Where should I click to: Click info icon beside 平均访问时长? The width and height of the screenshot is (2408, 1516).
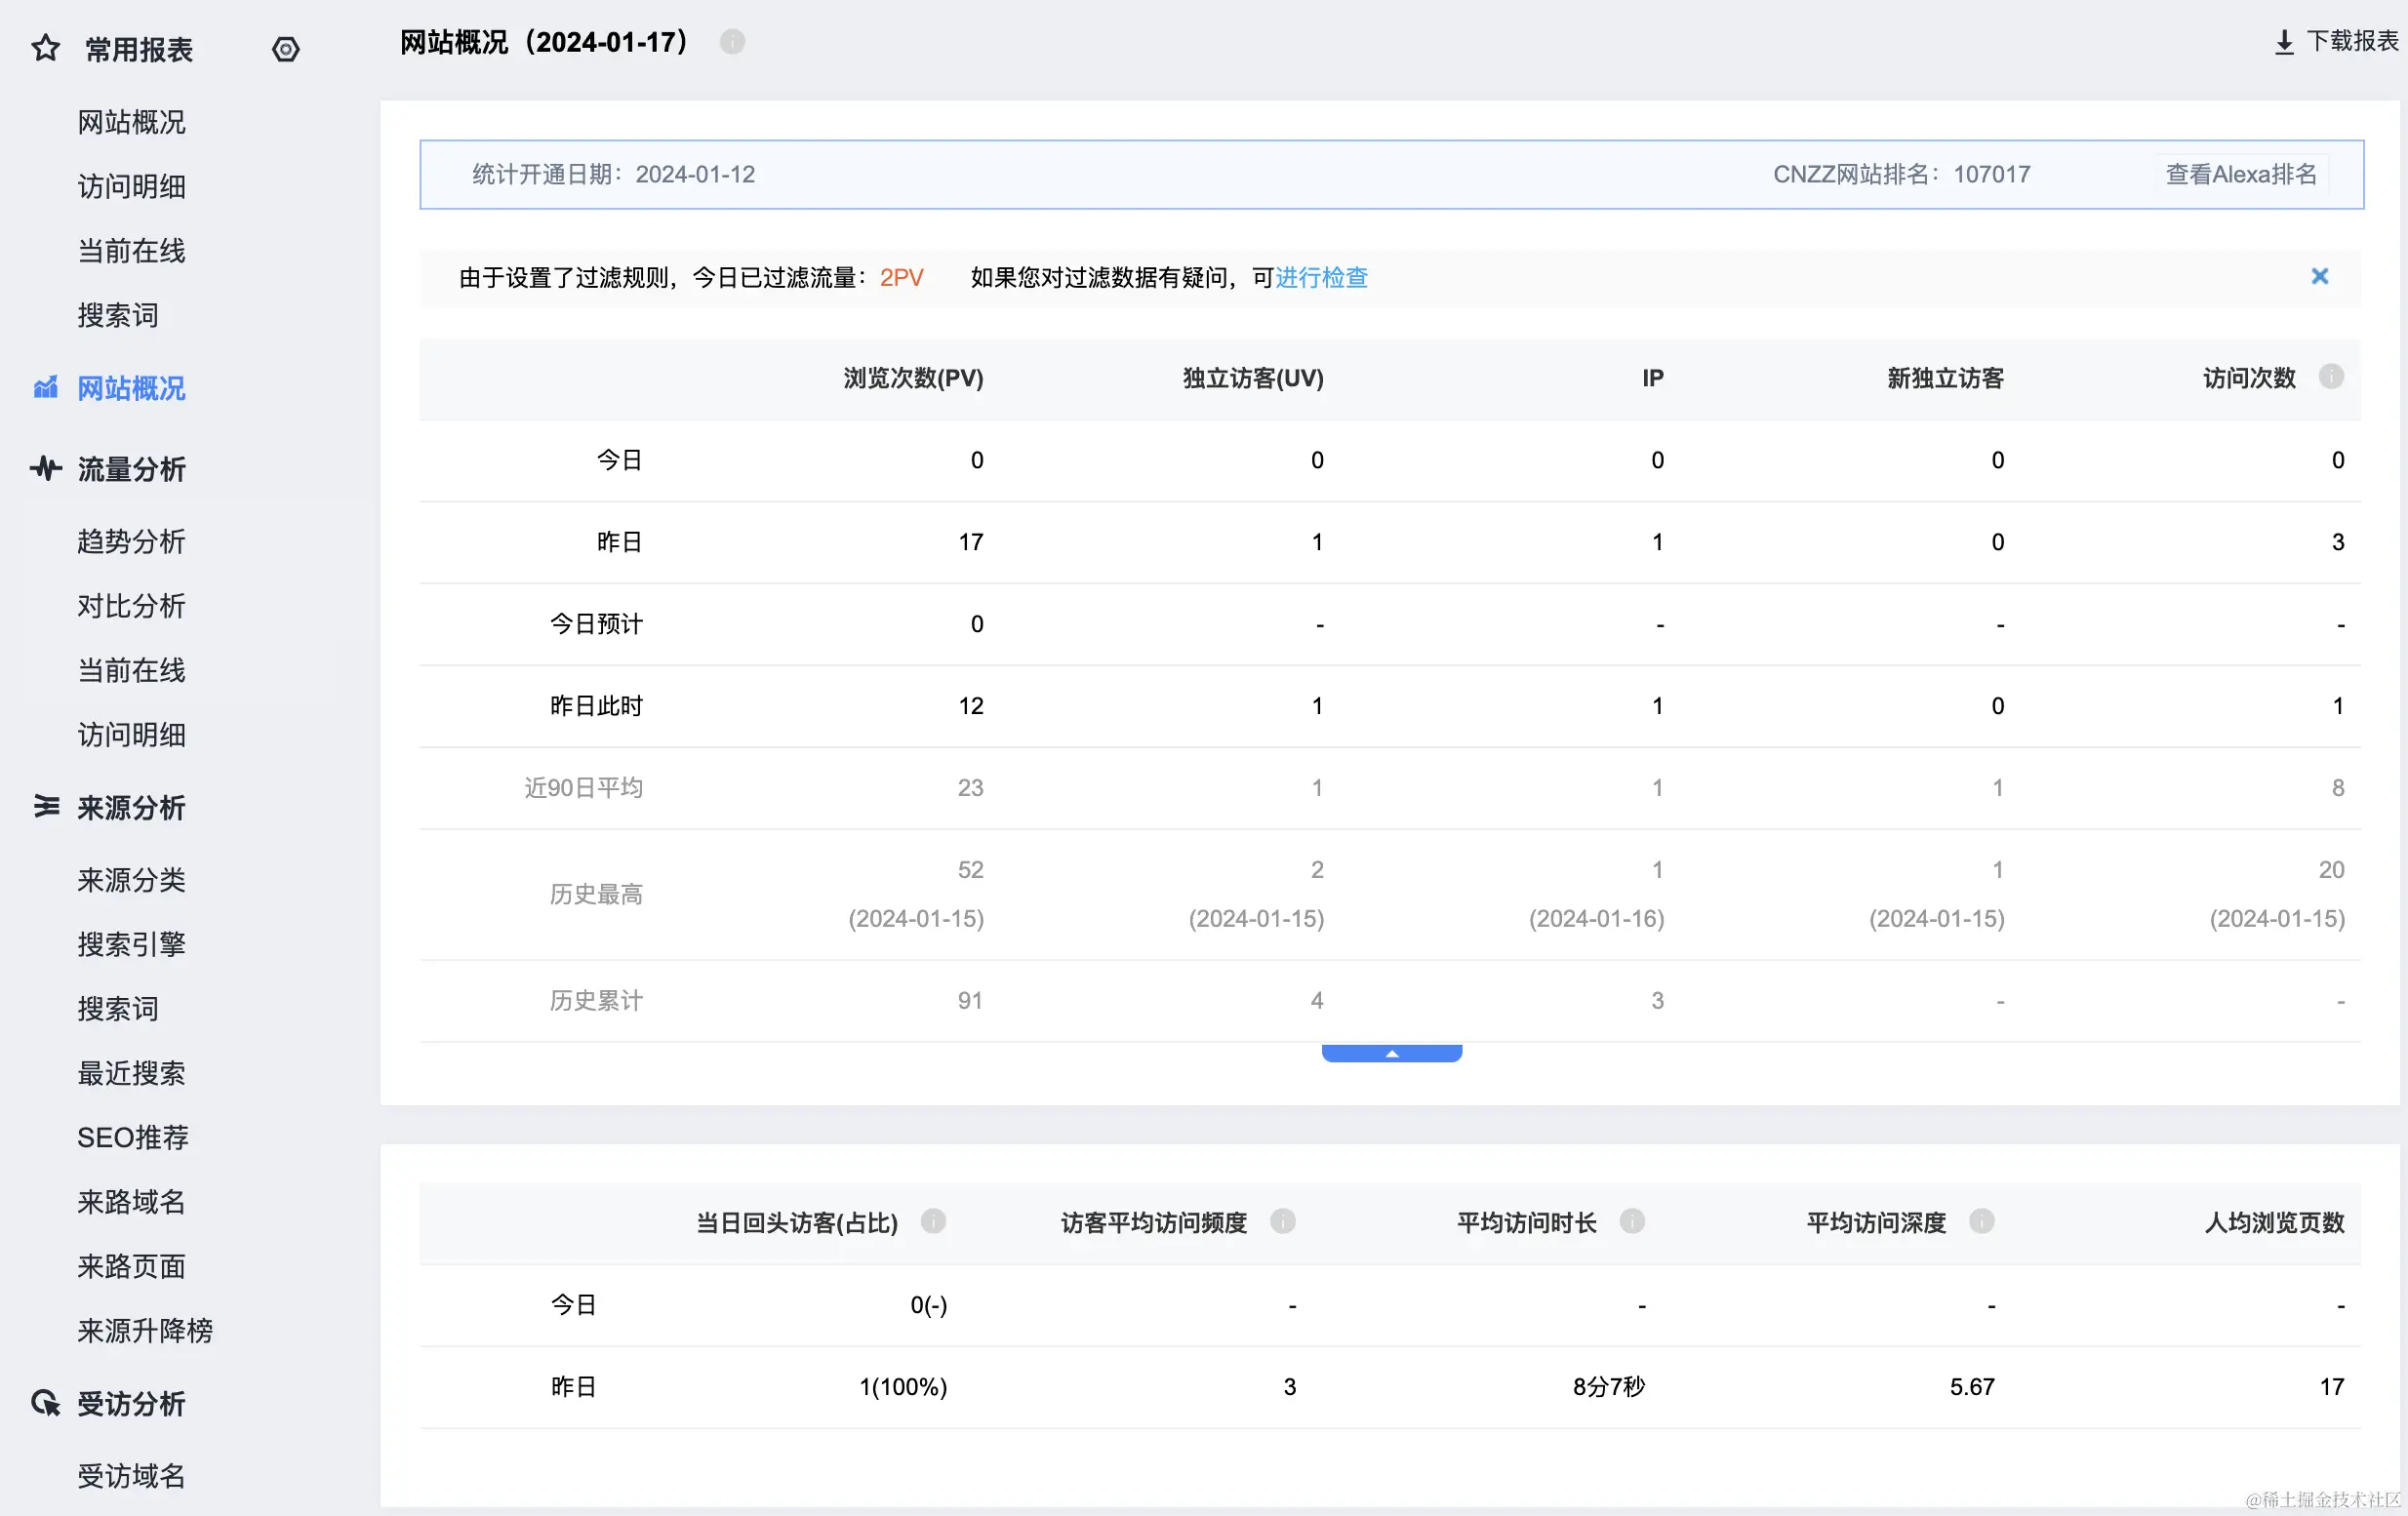1632,1221
